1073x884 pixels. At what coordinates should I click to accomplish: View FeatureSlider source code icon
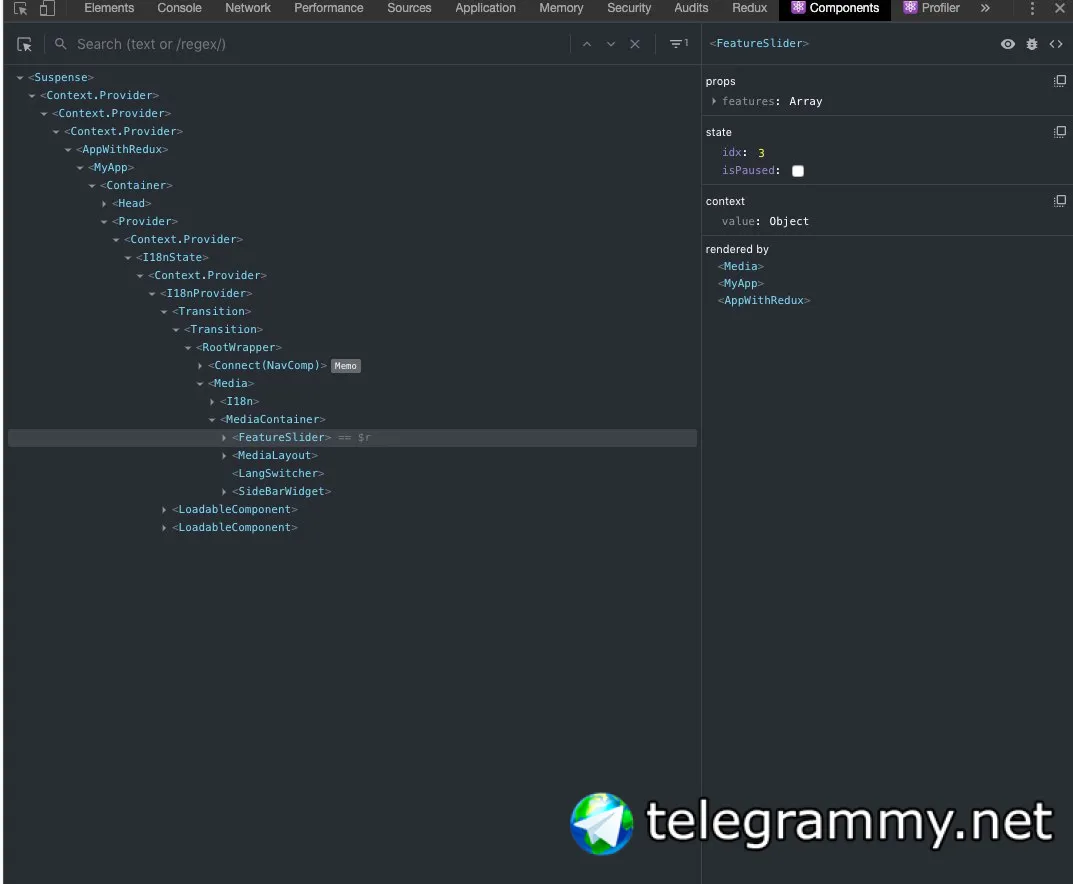[1056, 44]
